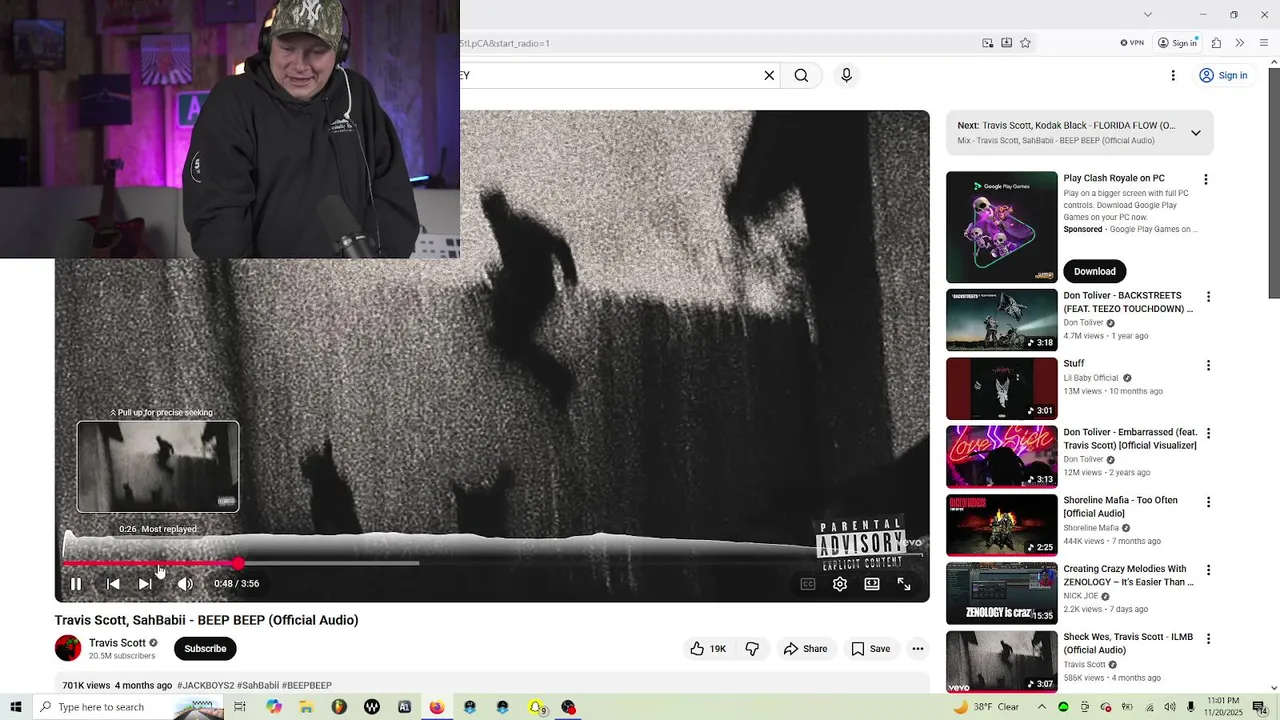1280x720 pixels.
Task: Toggle closed captions on the player
Action: pyautogui.click(x=808, y=584)
